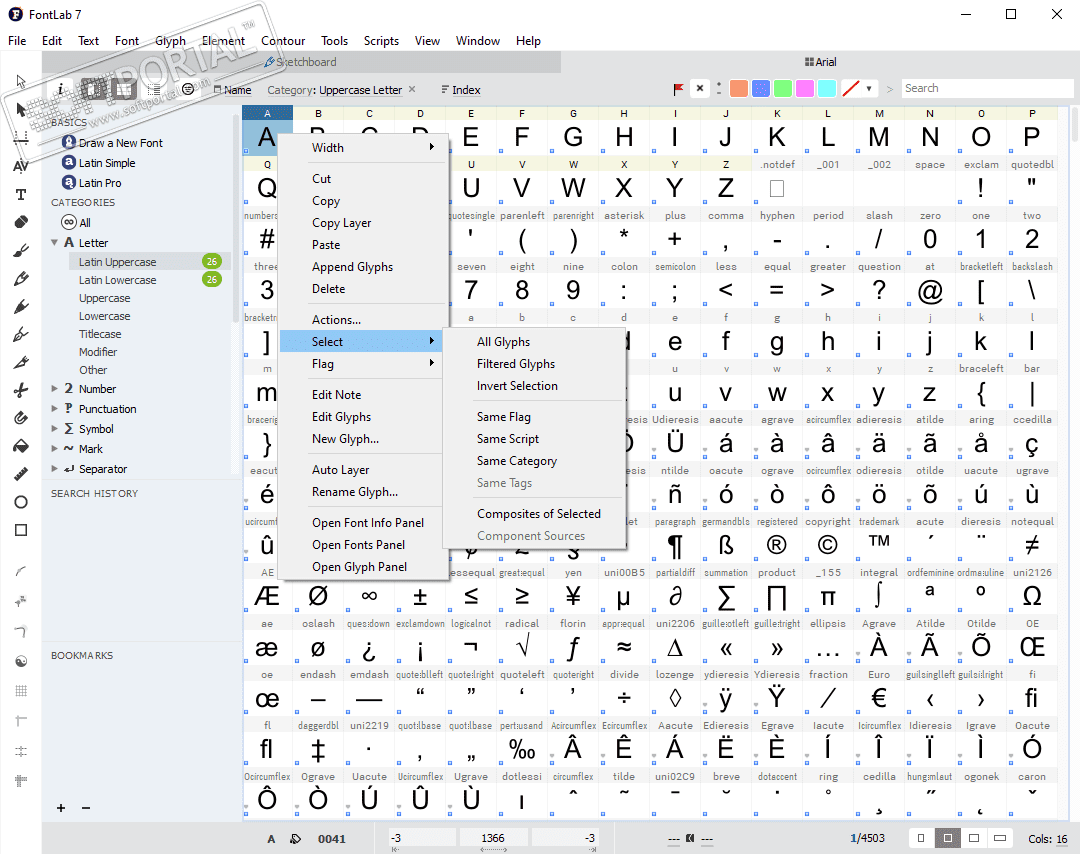Select the Brush tool

click(x=21, y=250)
